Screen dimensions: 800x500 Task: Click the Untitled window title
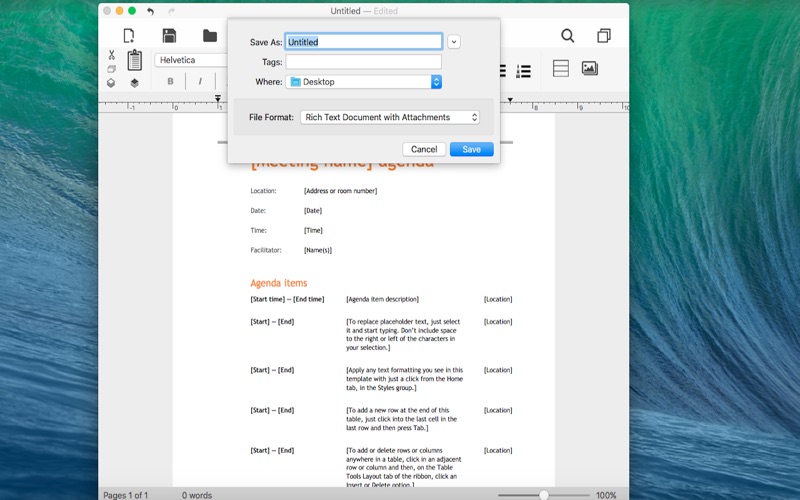(x=345, y=11)
